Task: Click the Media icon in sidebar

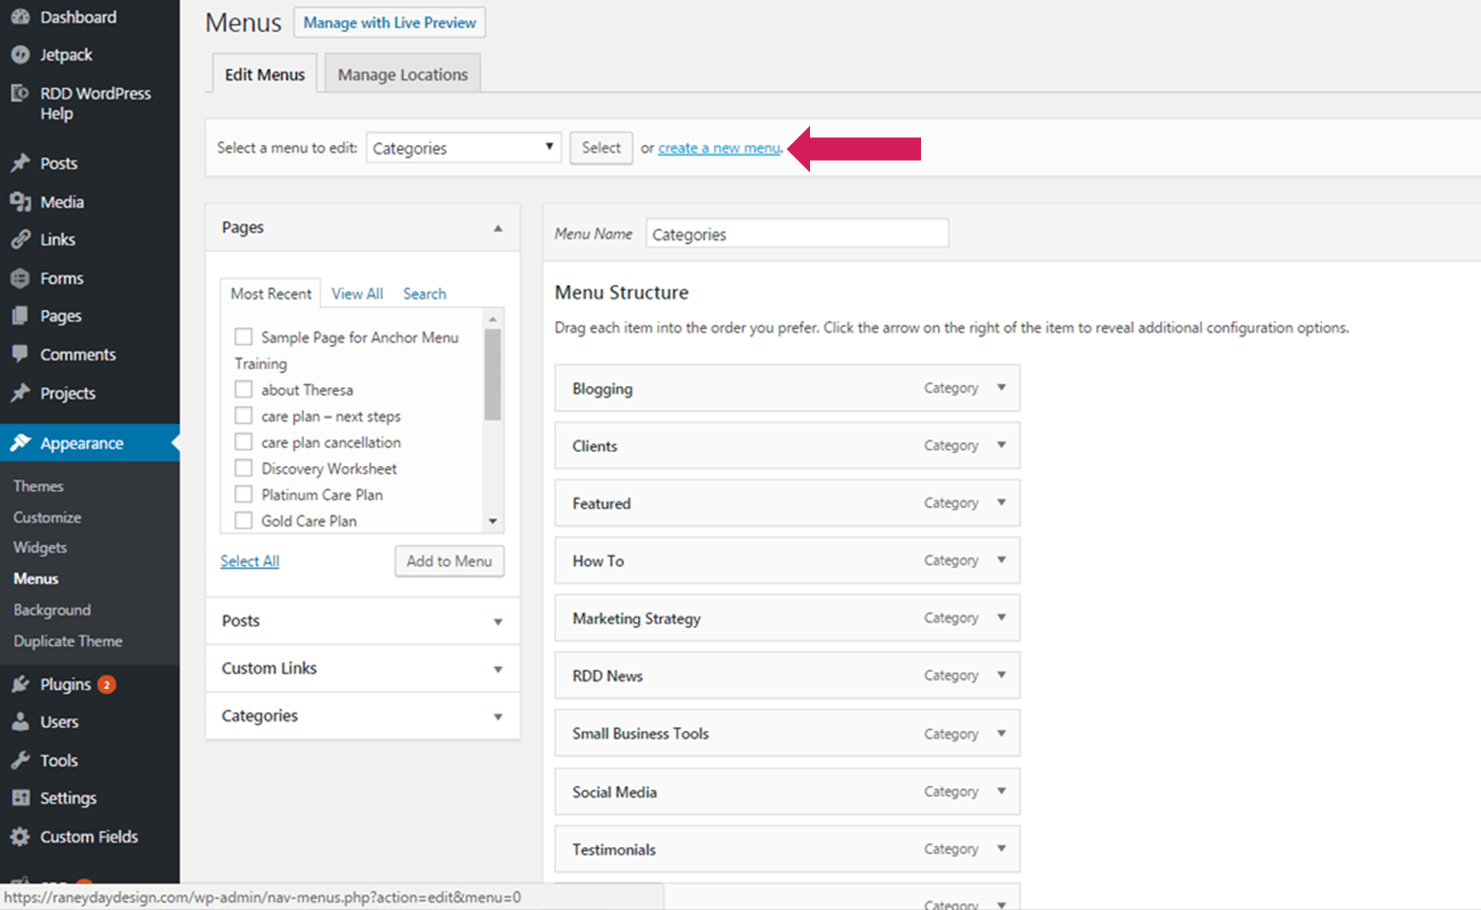Action: [20, 202]
